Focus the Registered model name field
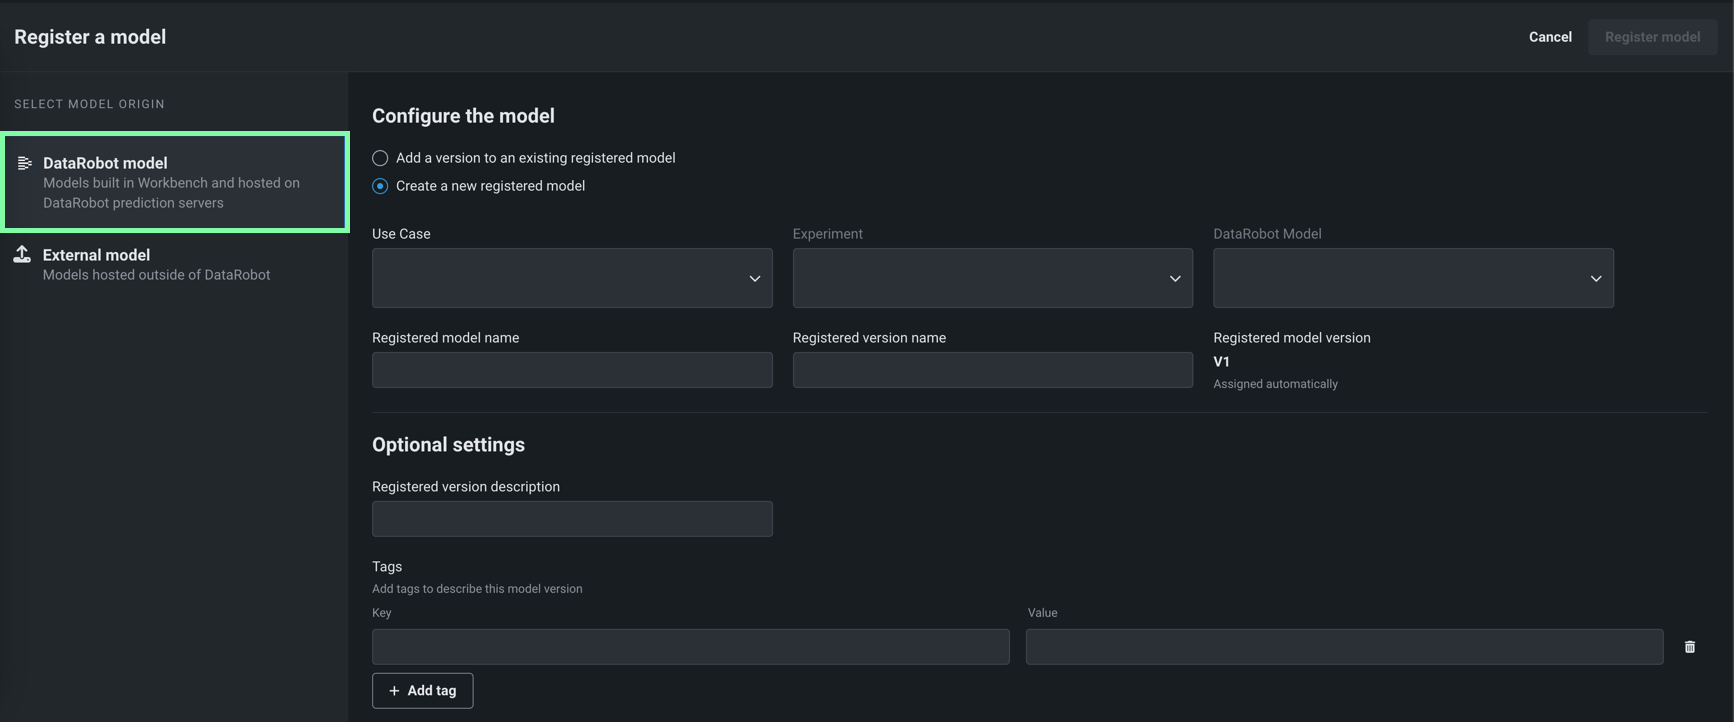The image size is (1734, 722). [572, 370]
